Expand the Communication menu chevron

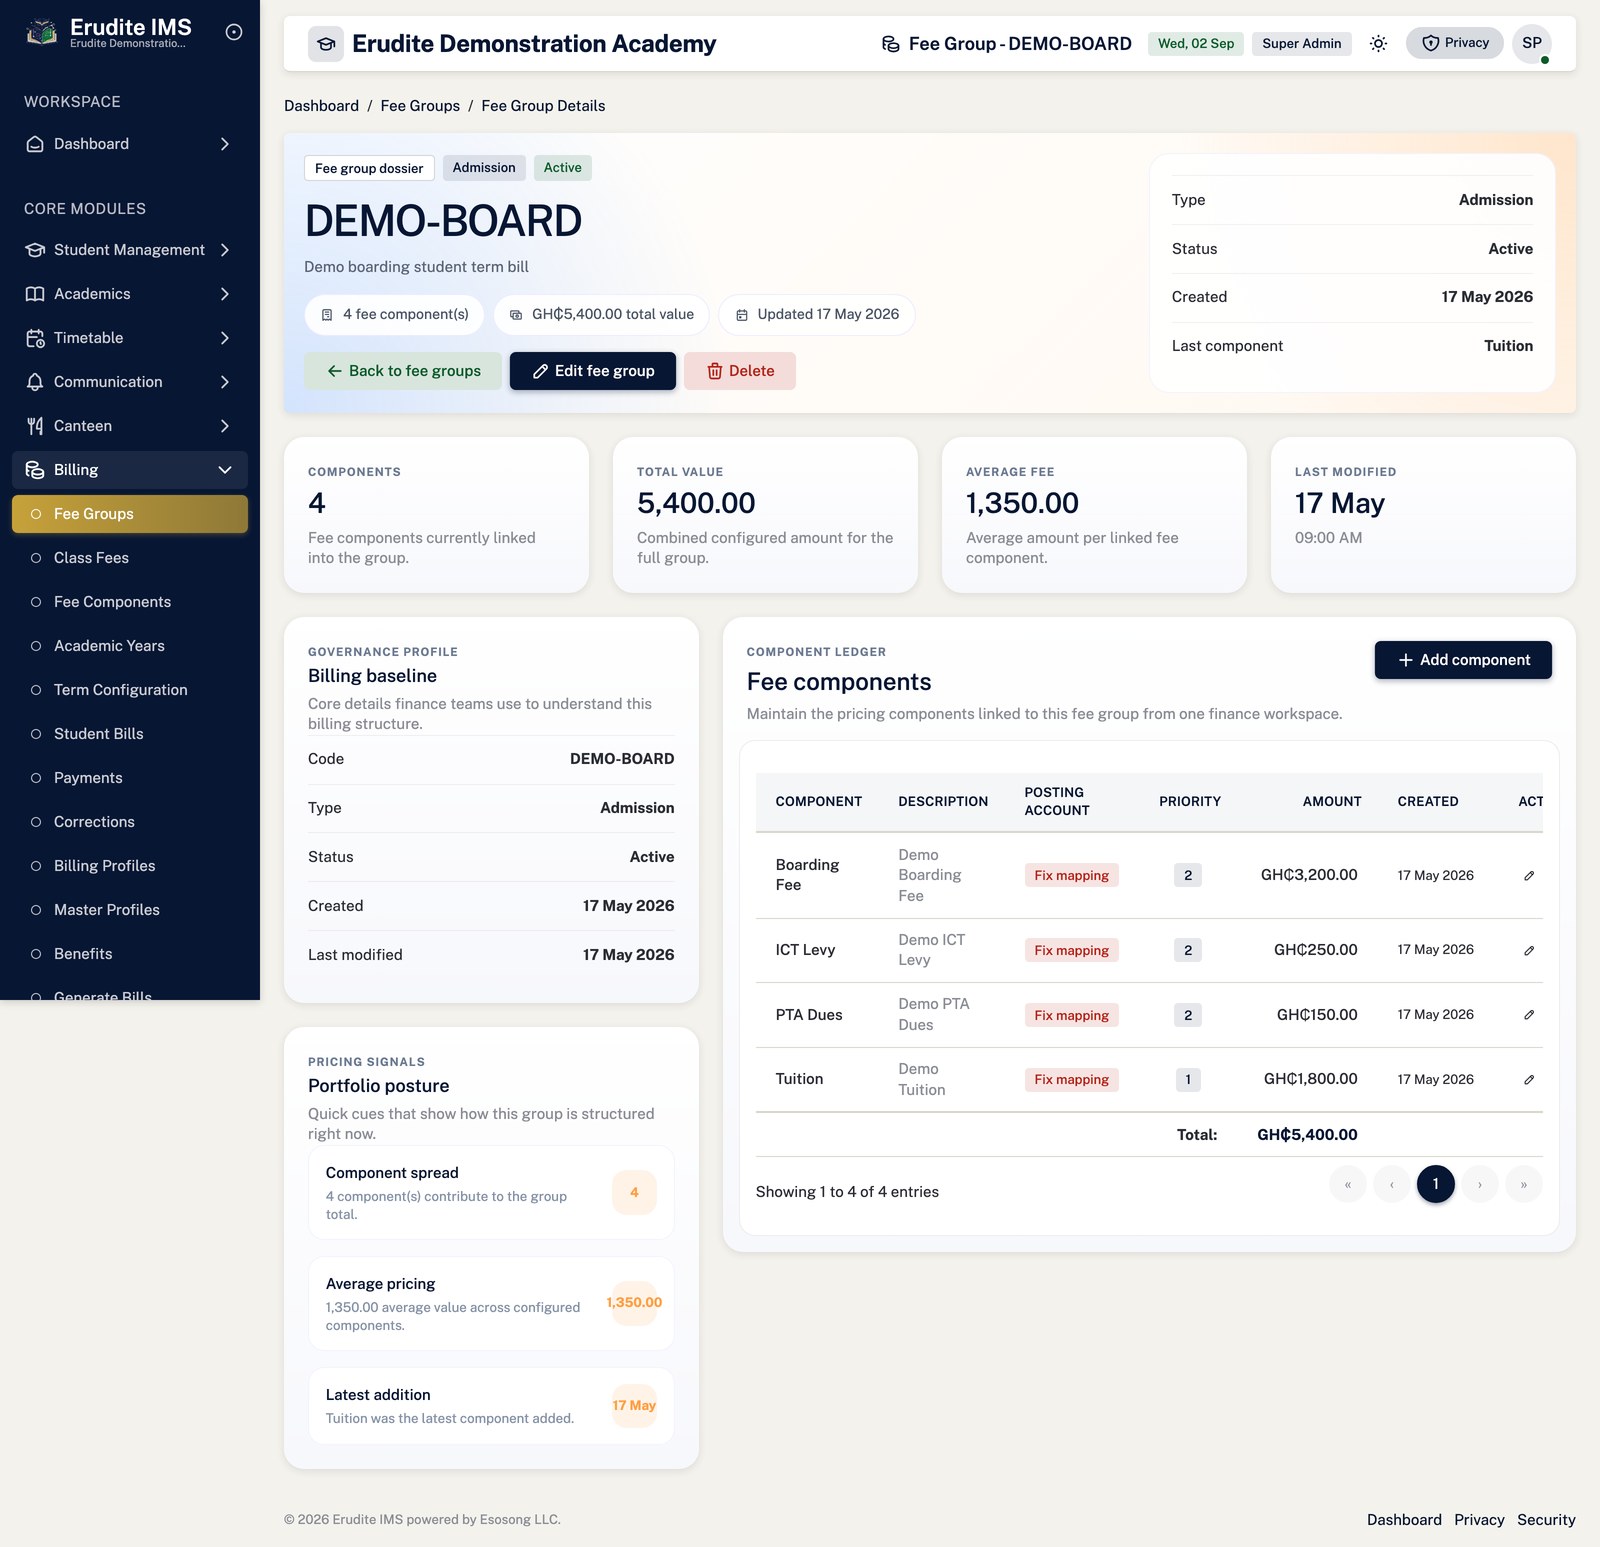[225, 382]
